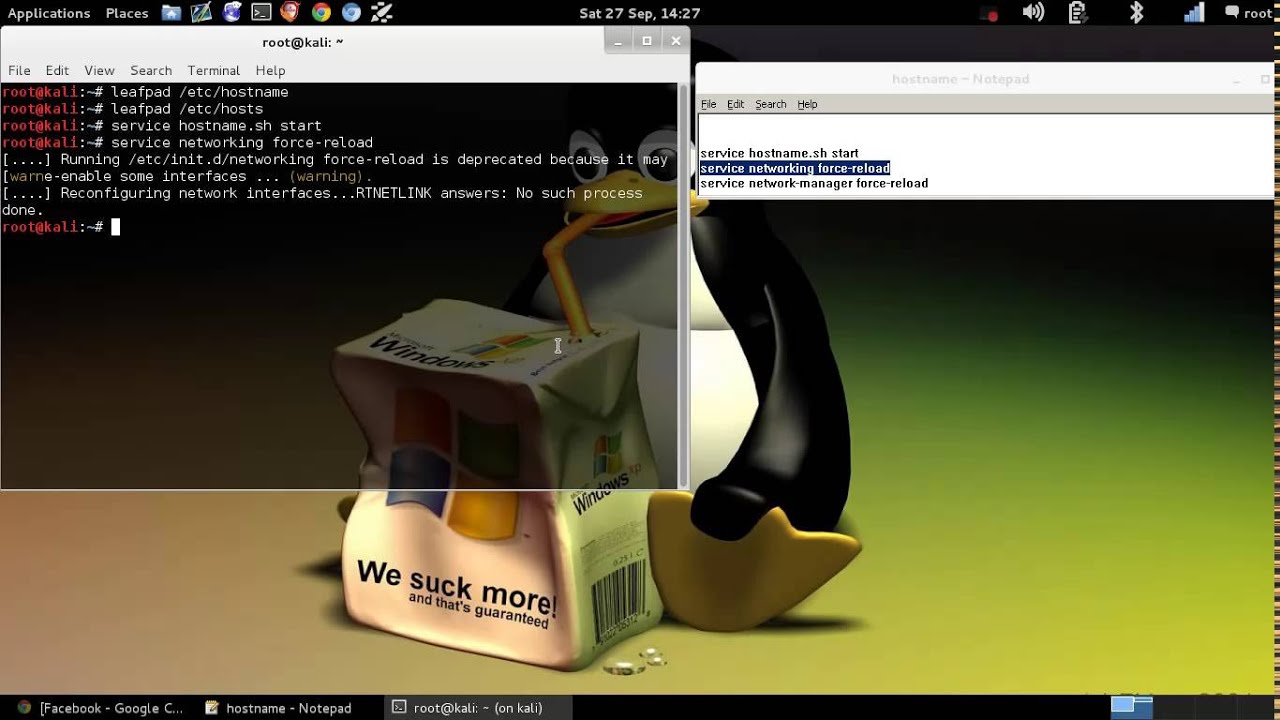Launch Google Chrome from top panel
This screenshot has width=1280, height=720.
pyautogui.click(x=321, y=13)
